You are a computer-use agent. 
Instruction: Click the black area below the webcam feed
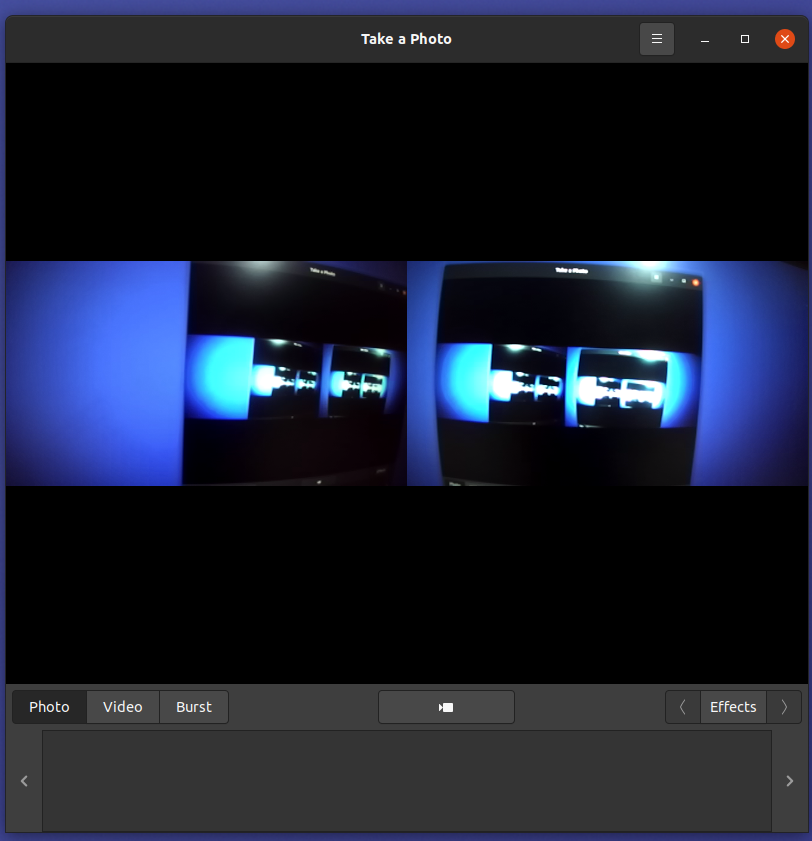406,585
